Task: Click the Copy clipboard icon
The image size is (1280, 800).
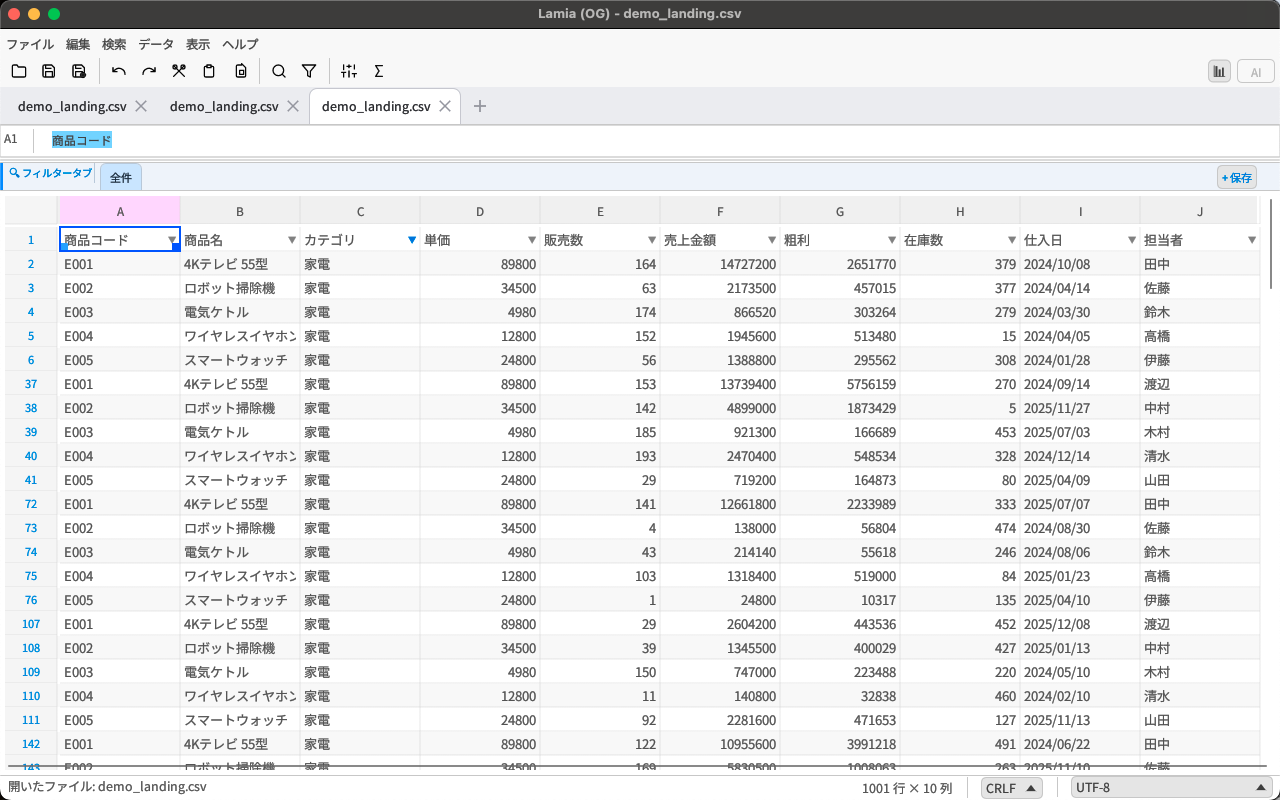Action: point(209,71)
